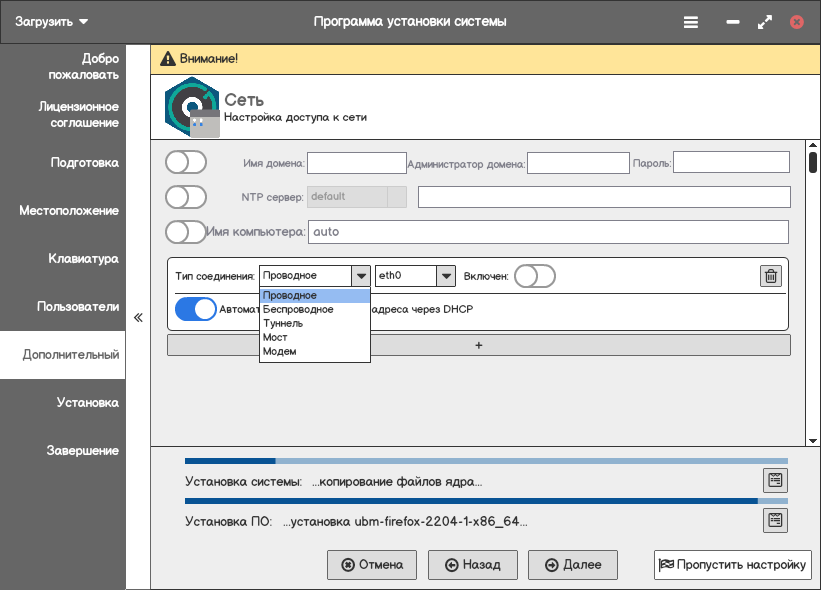Viewport: 821px width, 590px height.
Task: Enable the domain name toggle
Action: point(186,162)
